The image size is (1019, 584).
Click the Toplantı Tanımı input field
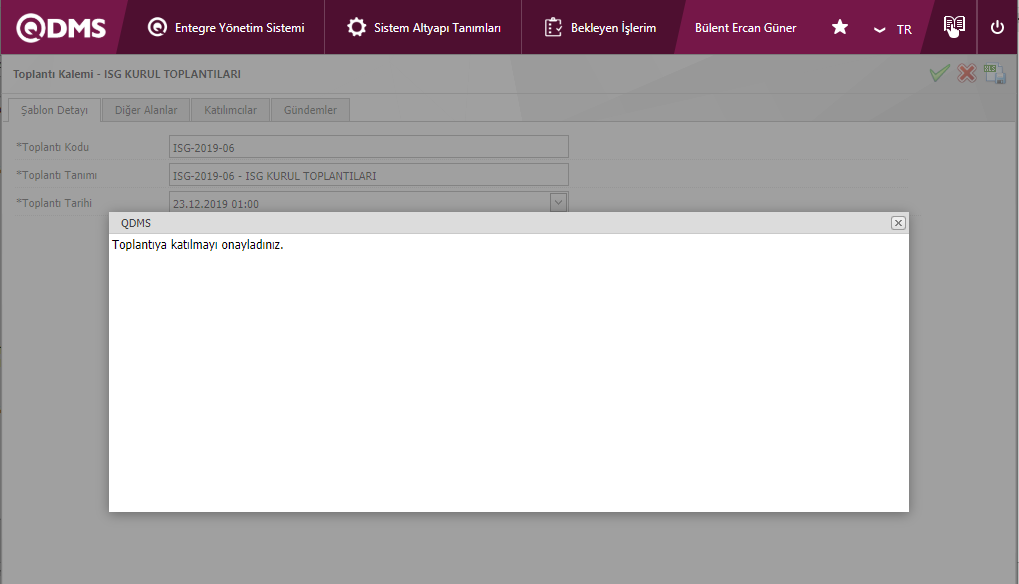(x=368, y=175)
